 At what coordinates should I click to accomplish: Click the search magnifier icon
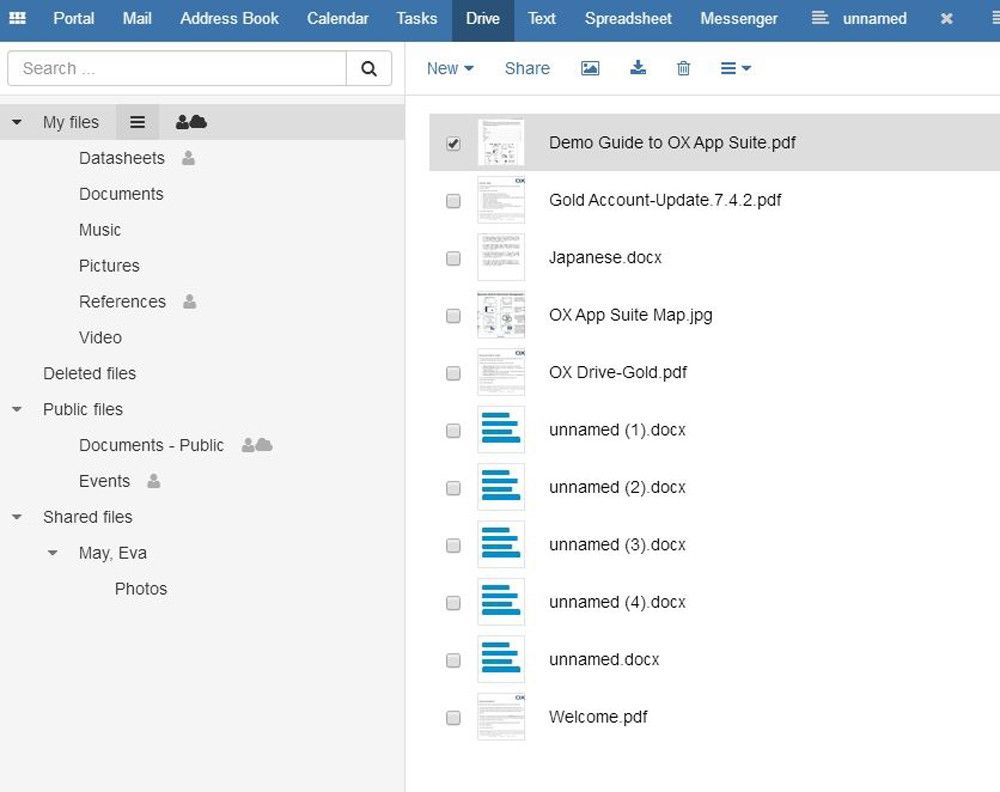369,68
